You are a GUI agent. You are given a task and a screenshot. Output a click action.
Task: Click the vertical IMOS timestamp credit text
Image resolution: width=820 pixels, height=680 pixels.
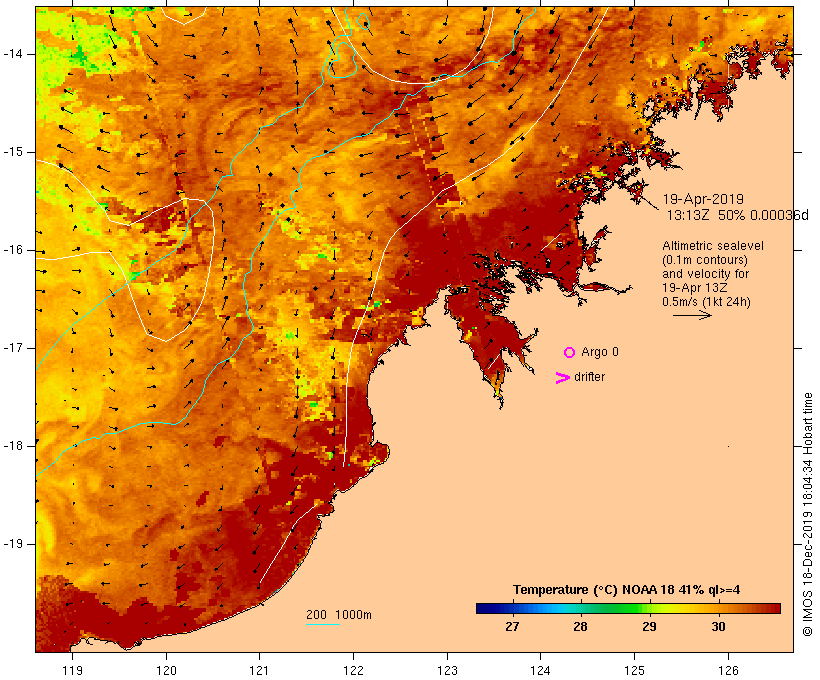(x=808, y=514)
